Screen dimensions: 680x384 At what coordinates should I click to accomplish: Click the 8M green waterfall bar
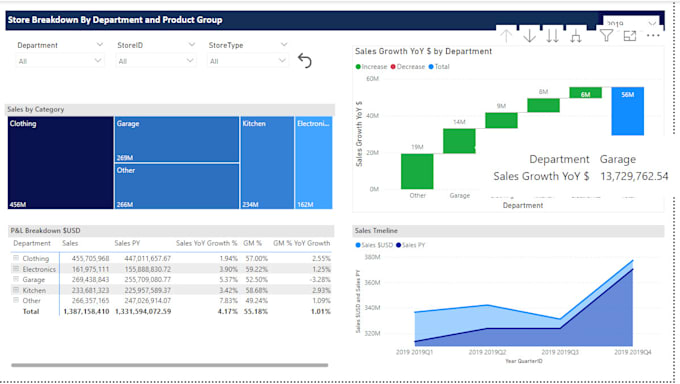pyautogui.click(x=543, y=105)
